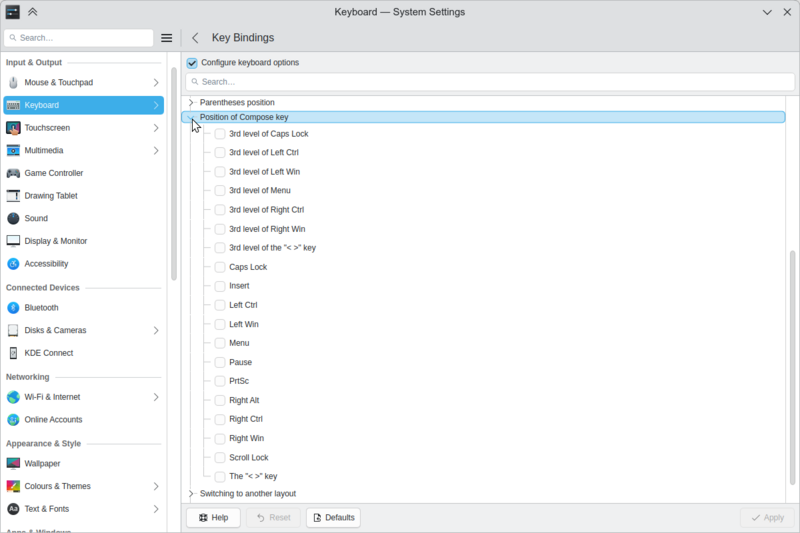The height and width of the screenshot is (533, 800).
Task: Enable Right Alt as Compose key
Action: tap(220, 400)
